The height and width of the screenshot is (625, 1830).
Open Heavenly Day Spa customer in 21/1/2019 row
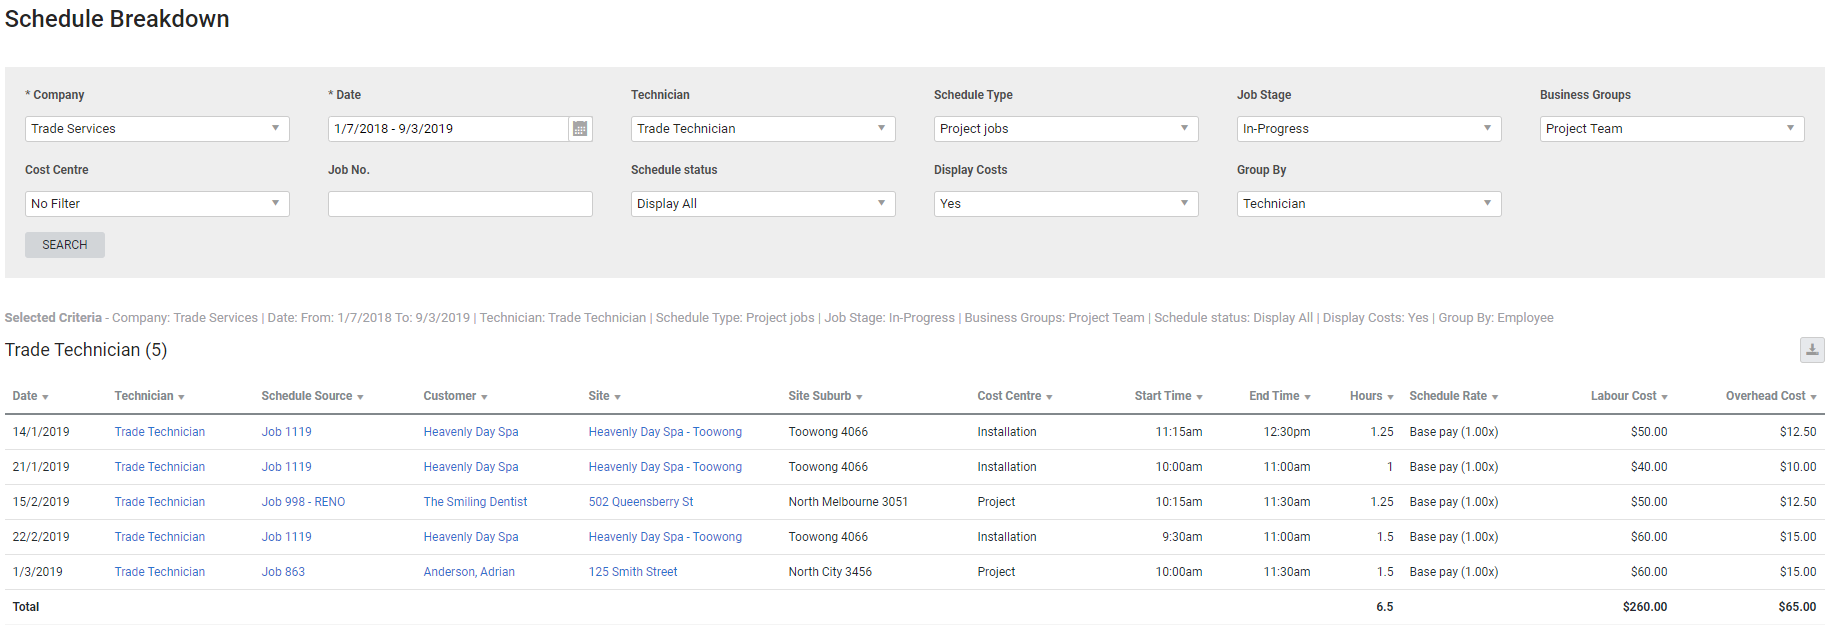[x=471, y=467]
